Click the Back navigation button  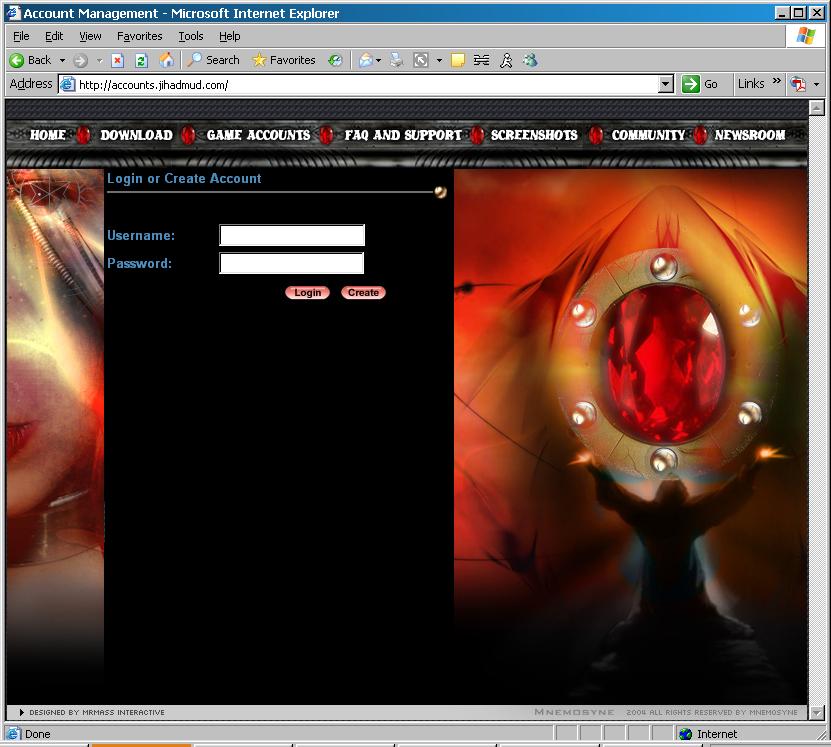31,60
